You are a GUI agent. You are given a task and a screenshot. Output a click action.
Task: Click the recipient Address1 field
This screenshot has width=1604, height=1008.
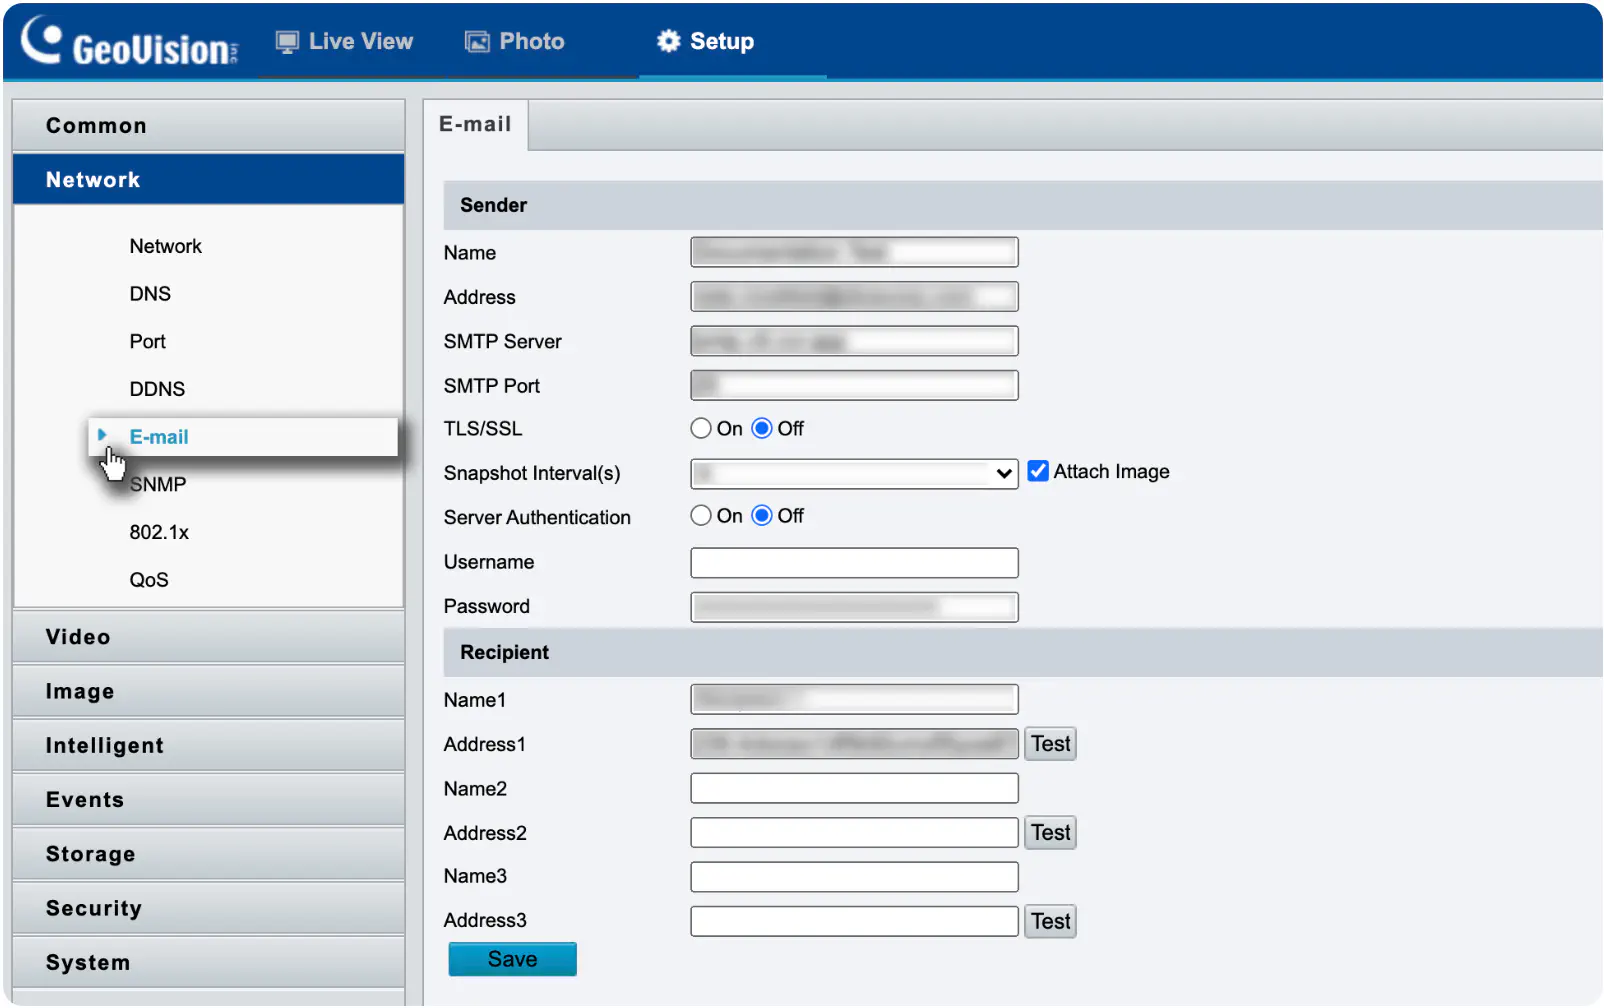point(854,744)
